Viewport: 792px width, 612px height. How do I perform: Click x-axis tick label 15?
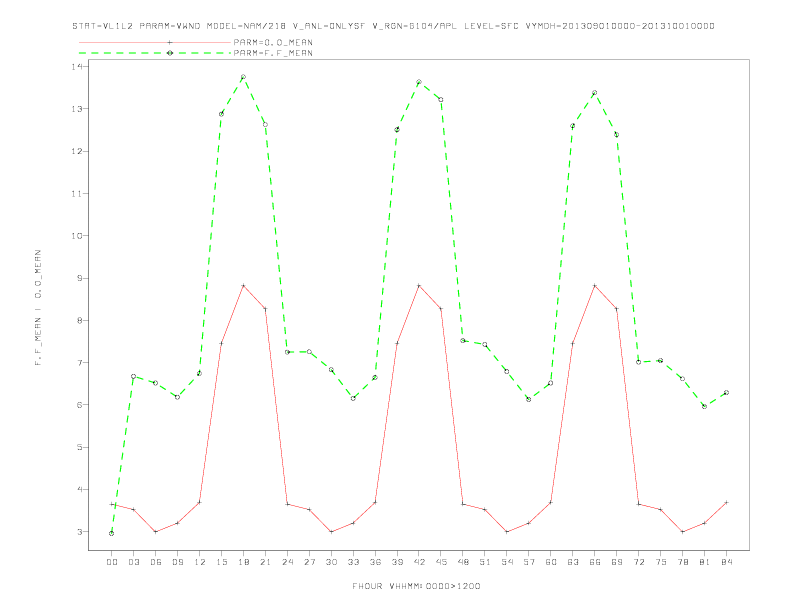(x=221, y=562)
